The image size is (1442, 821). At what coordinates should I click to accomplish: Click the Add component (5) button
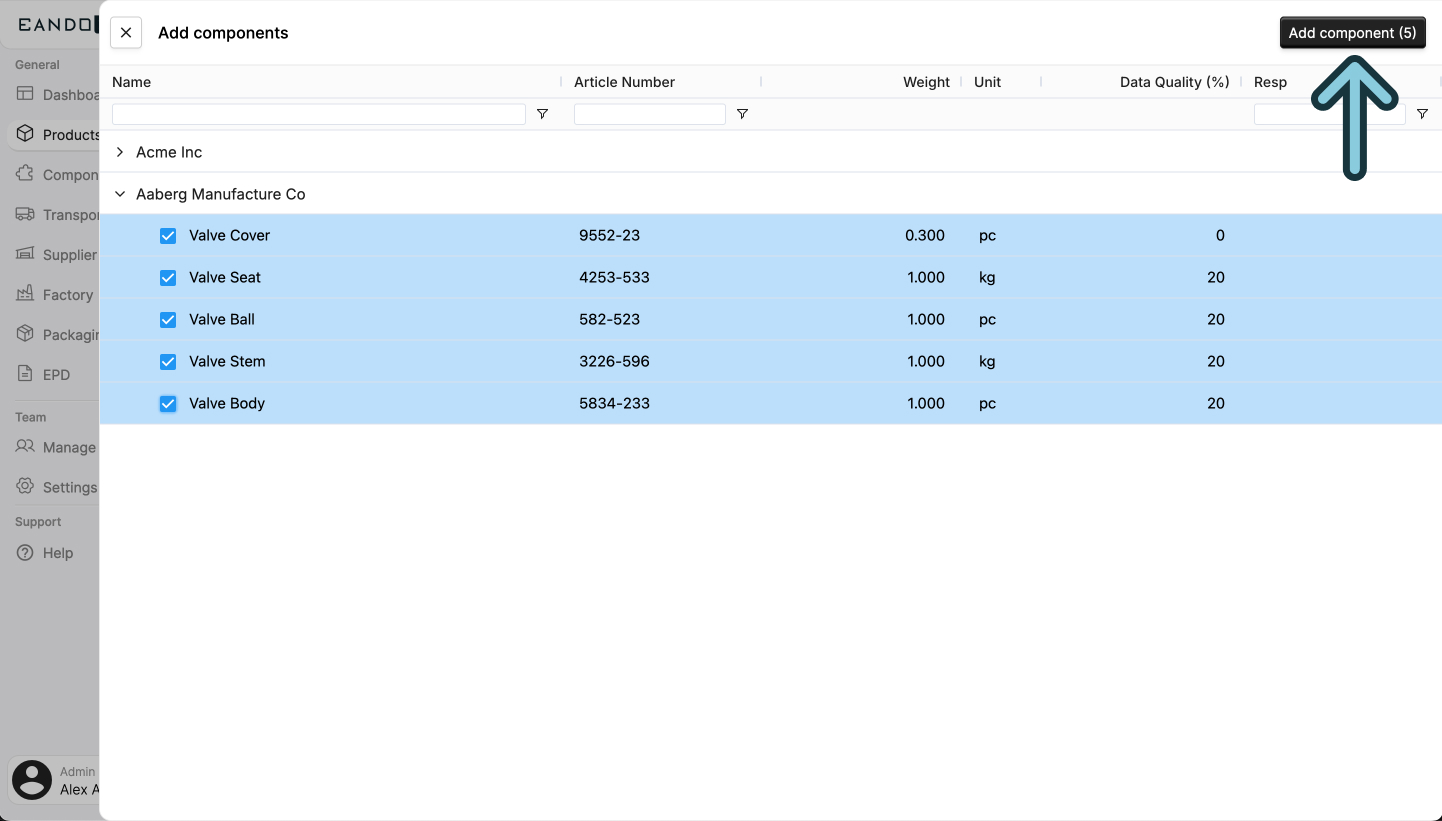[x=1352, y=32]
